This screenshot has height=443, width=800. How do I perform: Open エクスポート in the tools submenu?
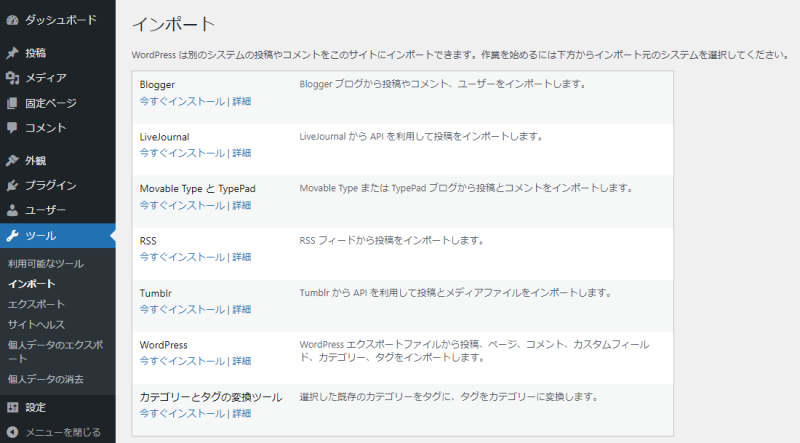click(x=36, y=304)
